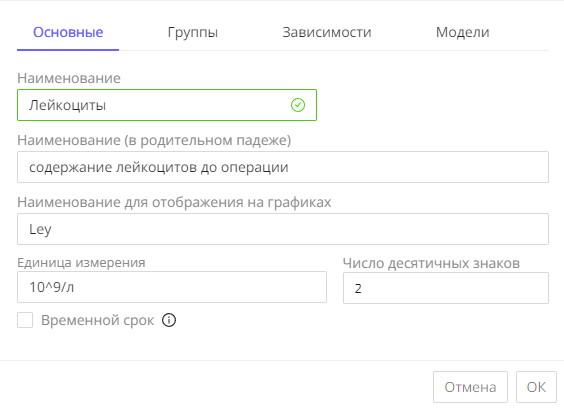Edit the genitive-case name field
This screenshot has height=408, width=564.
pos(283,167)
